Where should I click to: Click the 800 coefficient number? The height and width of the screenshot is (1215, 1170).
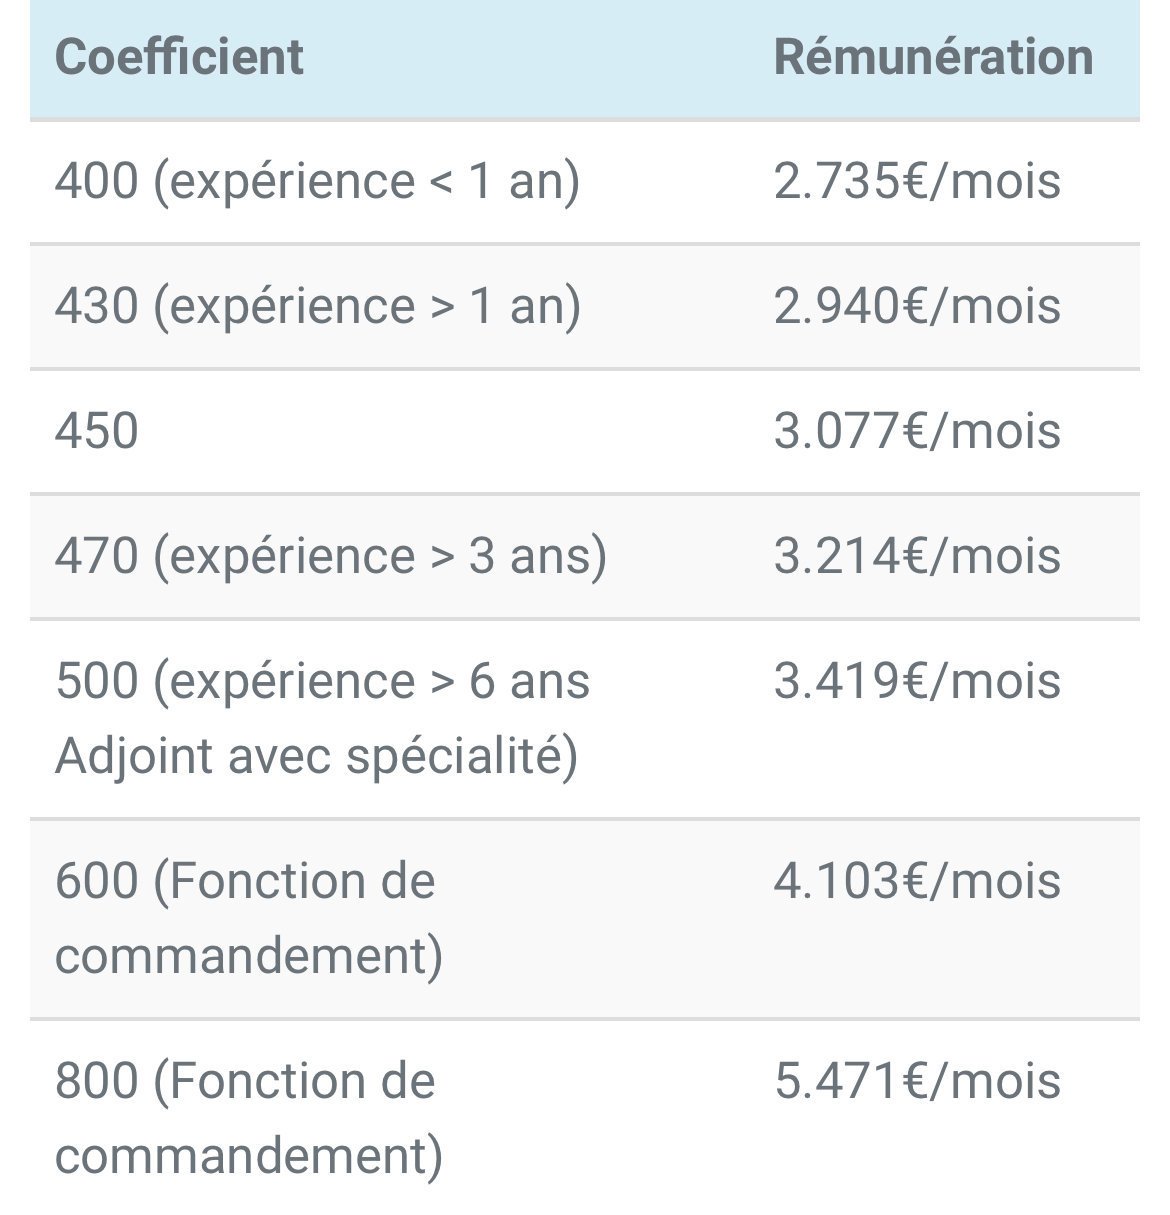96,1081
